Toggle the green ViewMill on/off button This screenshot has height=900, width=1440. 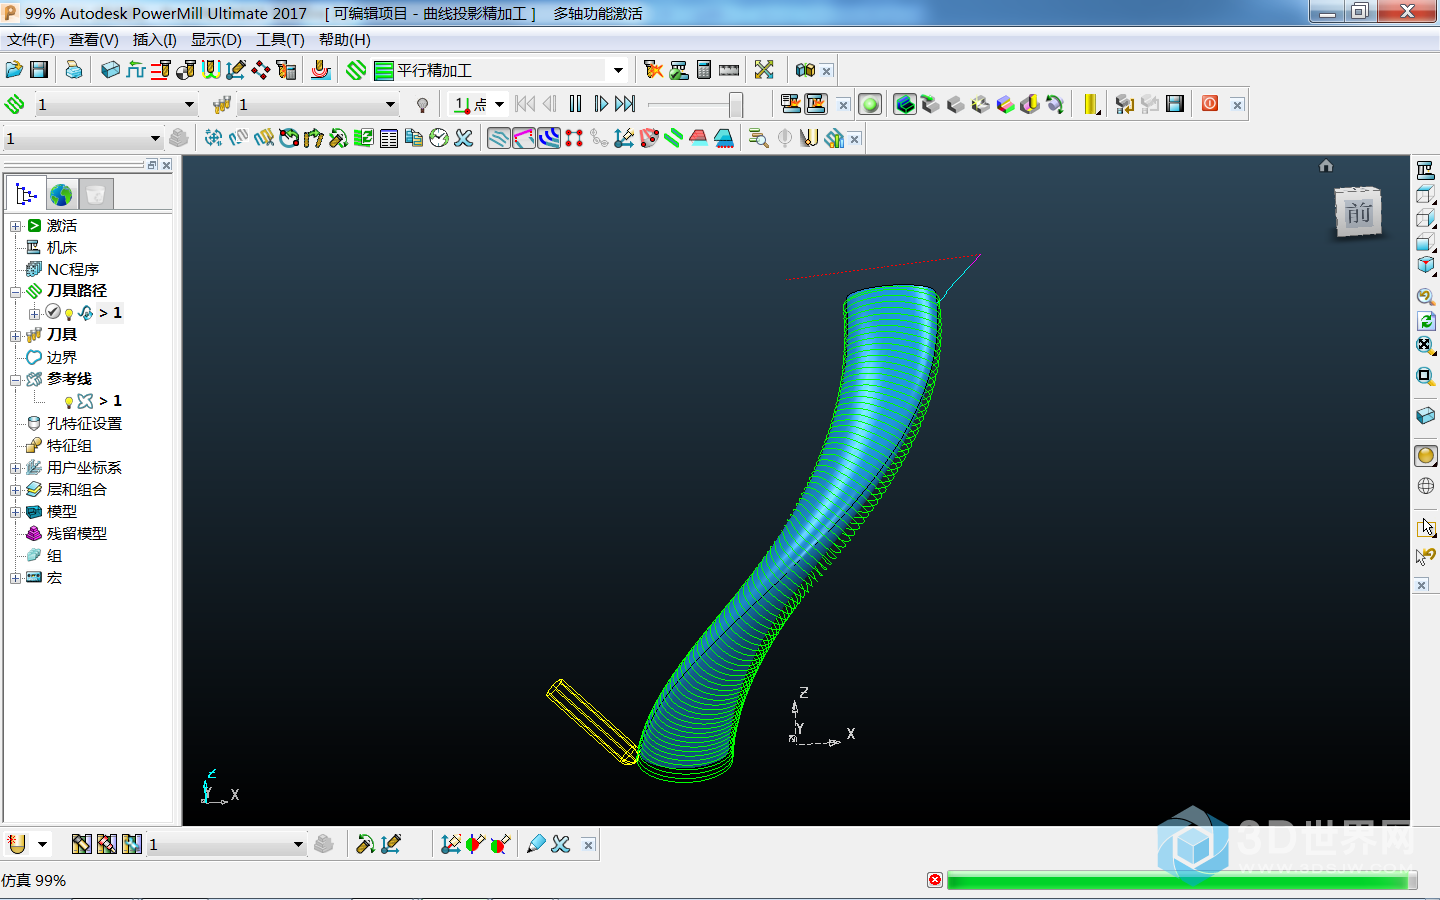coord(870,104)
